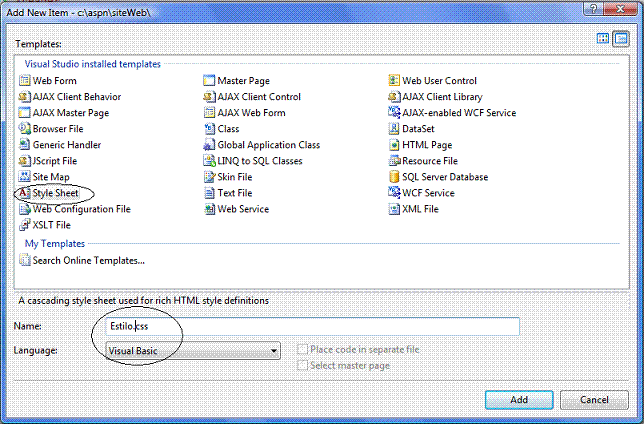Tick Place code in separate file checkbox
The width and height of the screenshot is (644, 424).
(302, 349)
